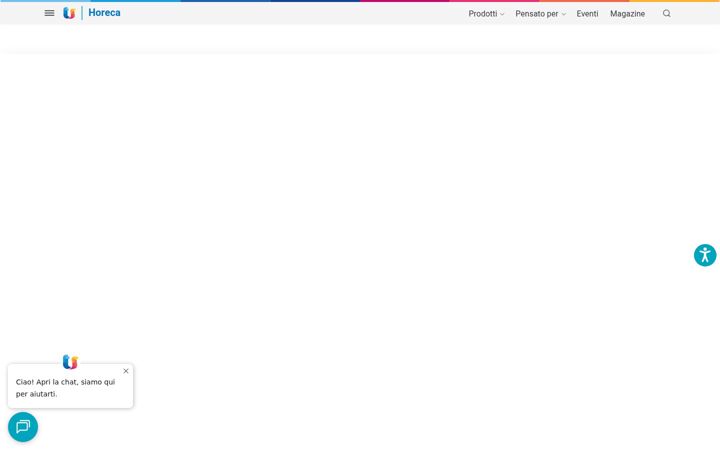Click the U logo above chat popup
Viewport: 720px width, 450px height.
click(x=70, y=362)
